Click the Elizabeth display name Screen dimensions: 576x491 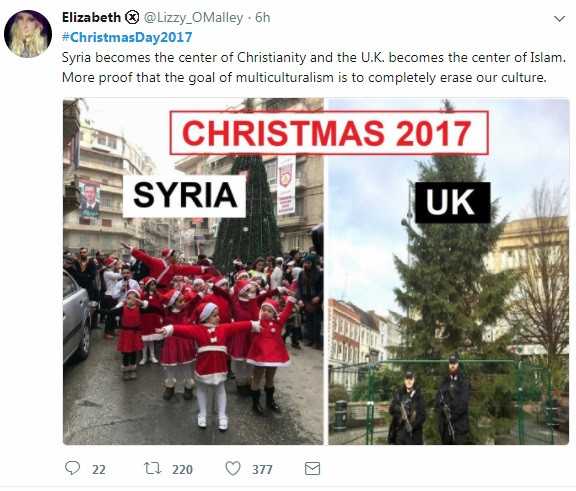coord(91,17)
